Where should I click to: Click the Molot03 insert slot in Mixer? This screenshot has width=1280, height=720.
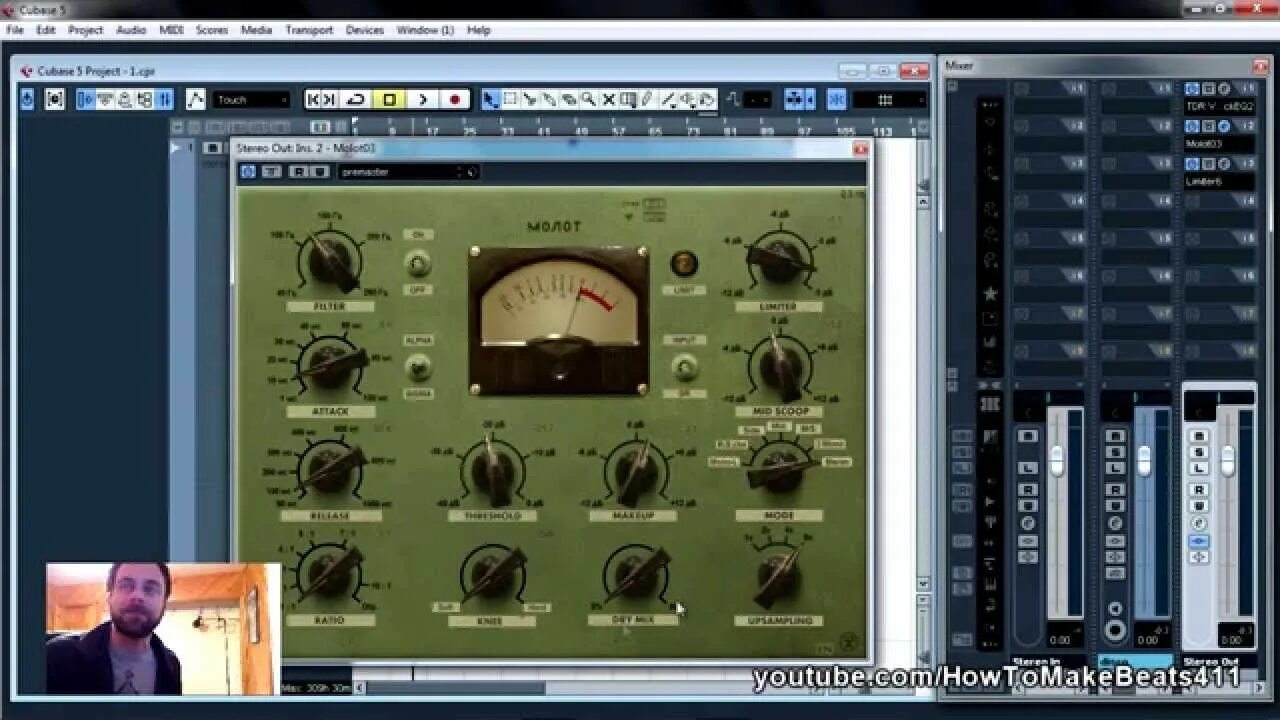[x=1219, y=144]
